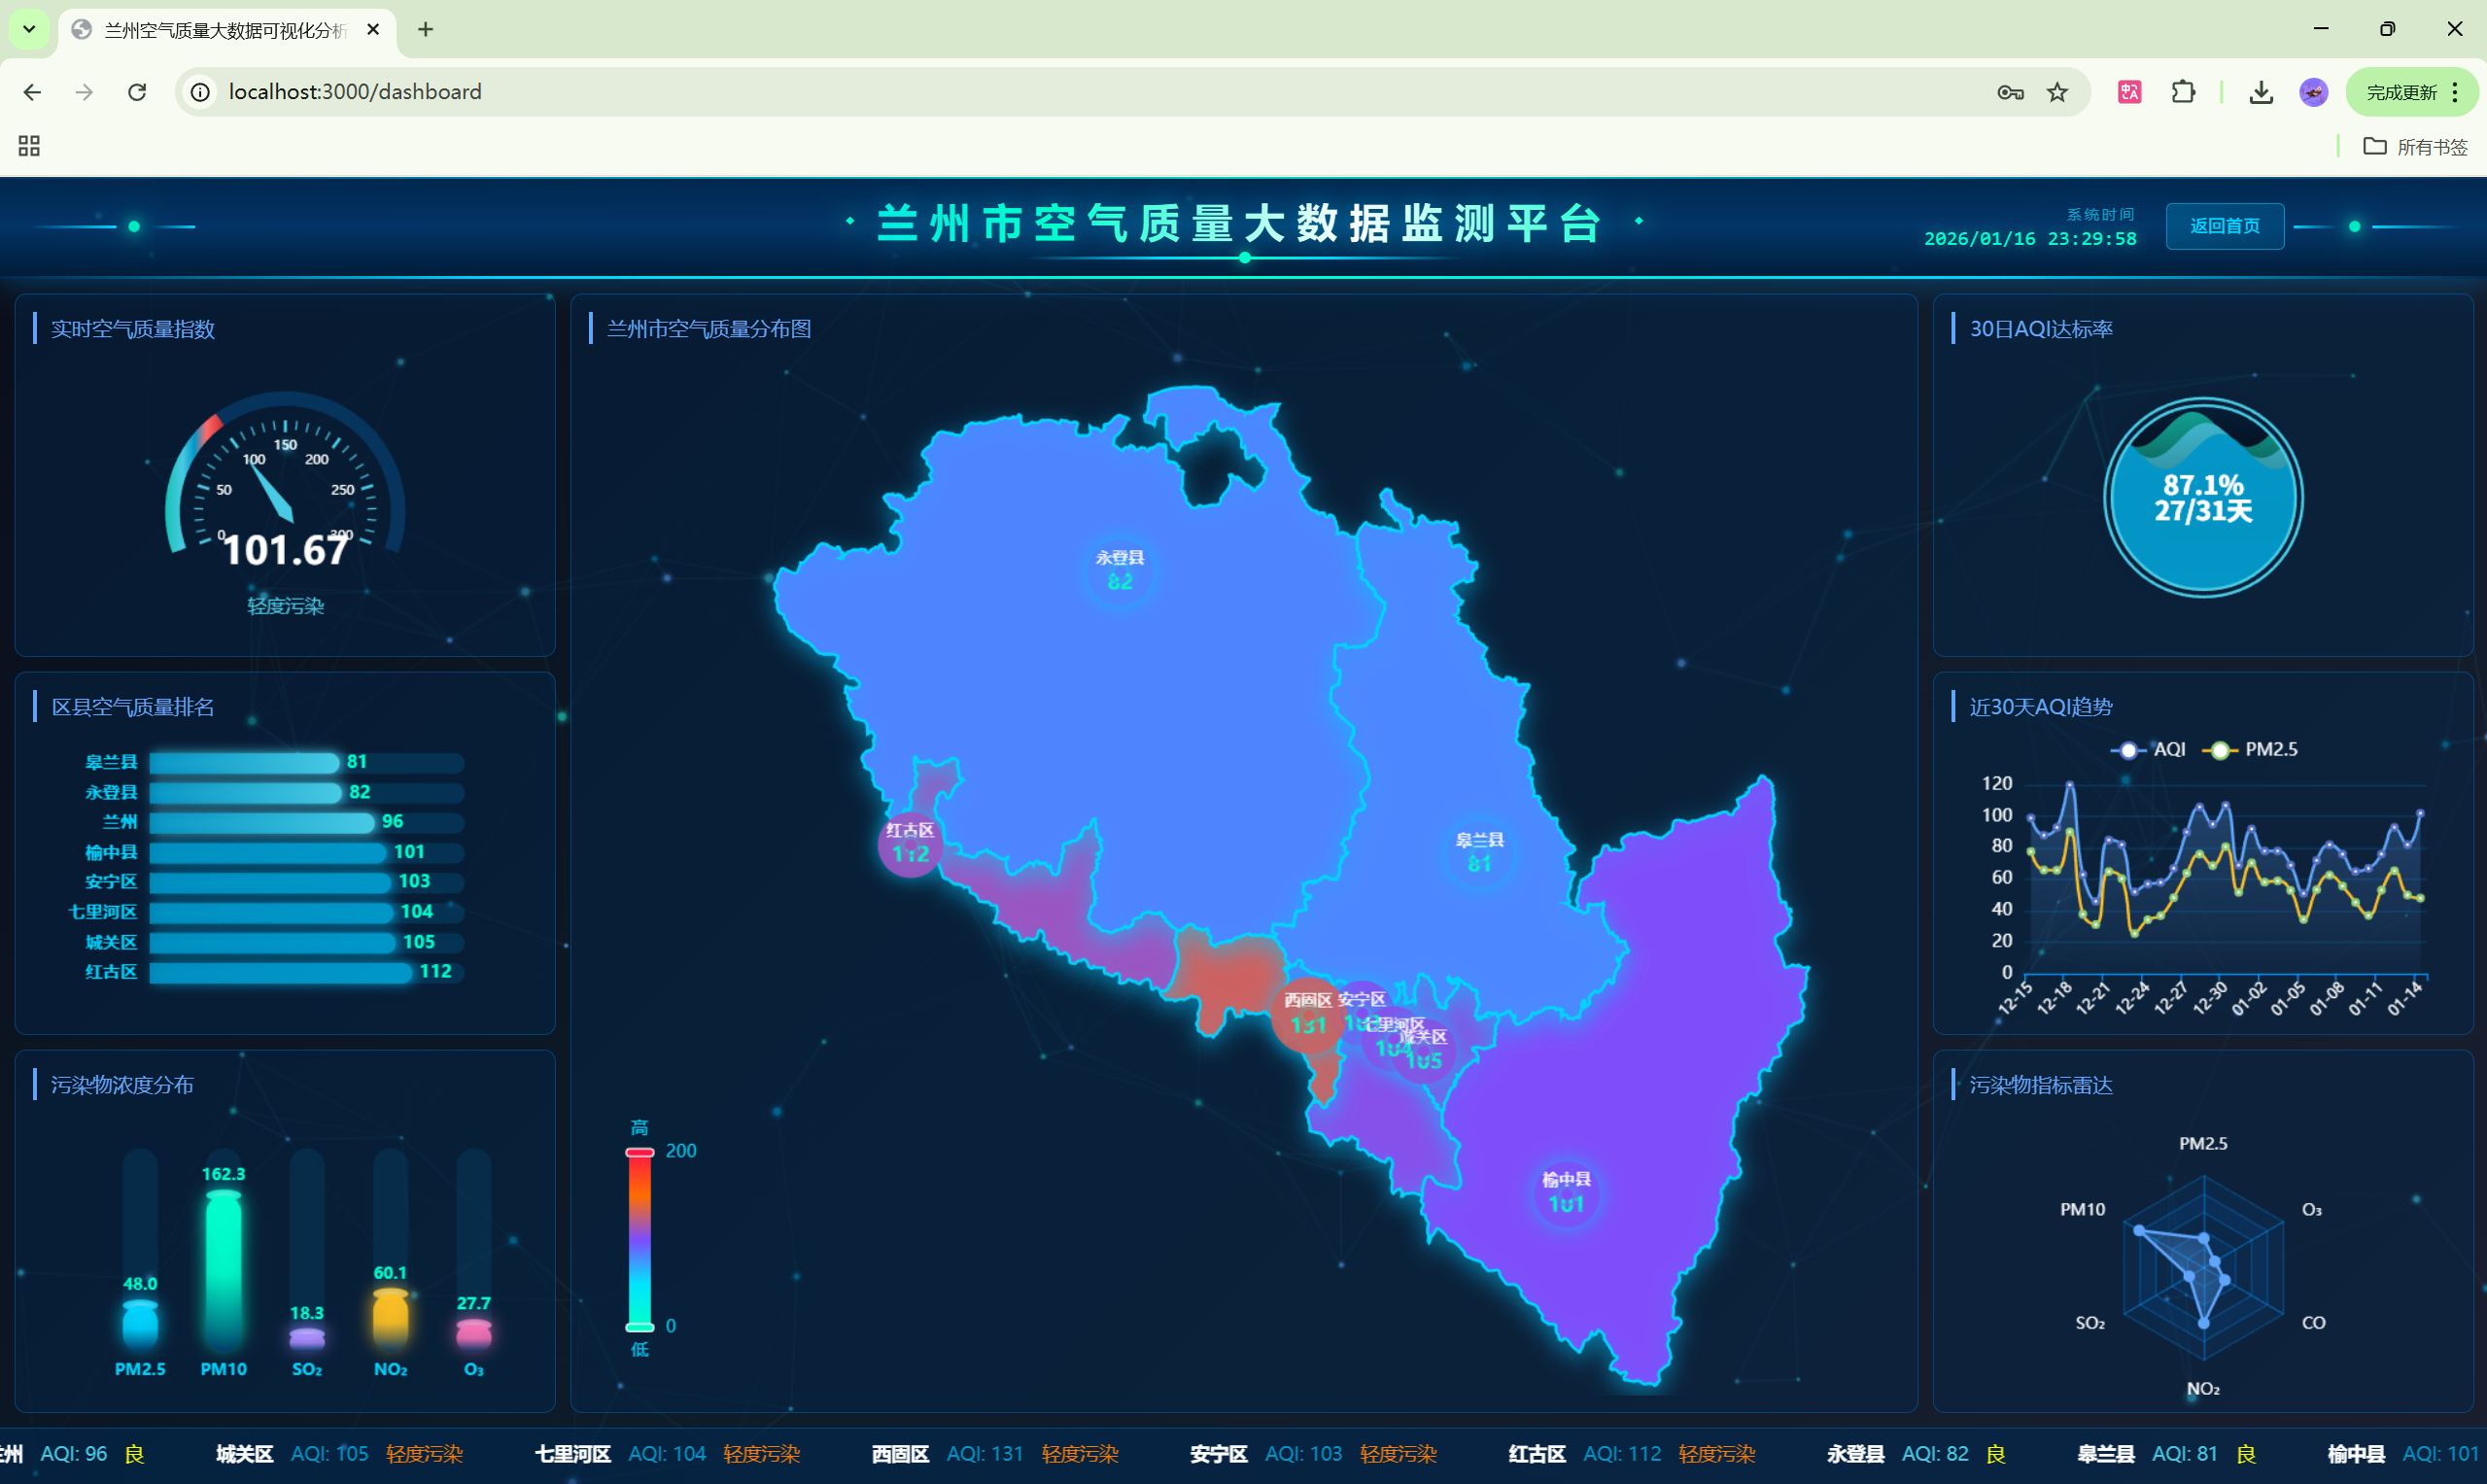Click the translate extension icon
The height and width of the screenshot is (1484, 2487).
point(2129,92)
